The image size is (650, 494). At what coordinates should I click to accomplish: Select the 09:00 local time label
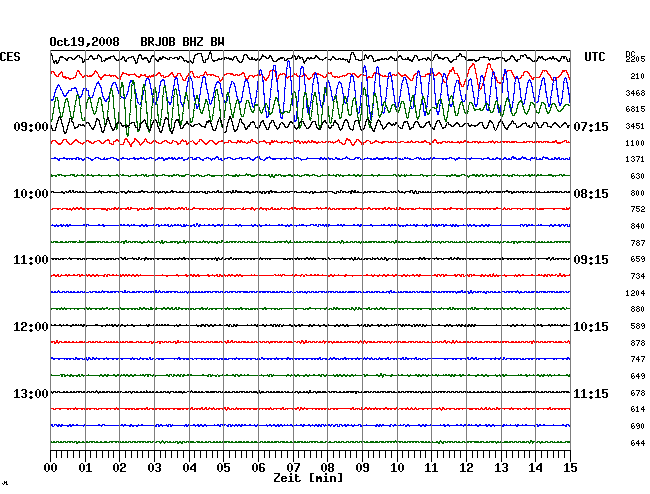point(31,126)
